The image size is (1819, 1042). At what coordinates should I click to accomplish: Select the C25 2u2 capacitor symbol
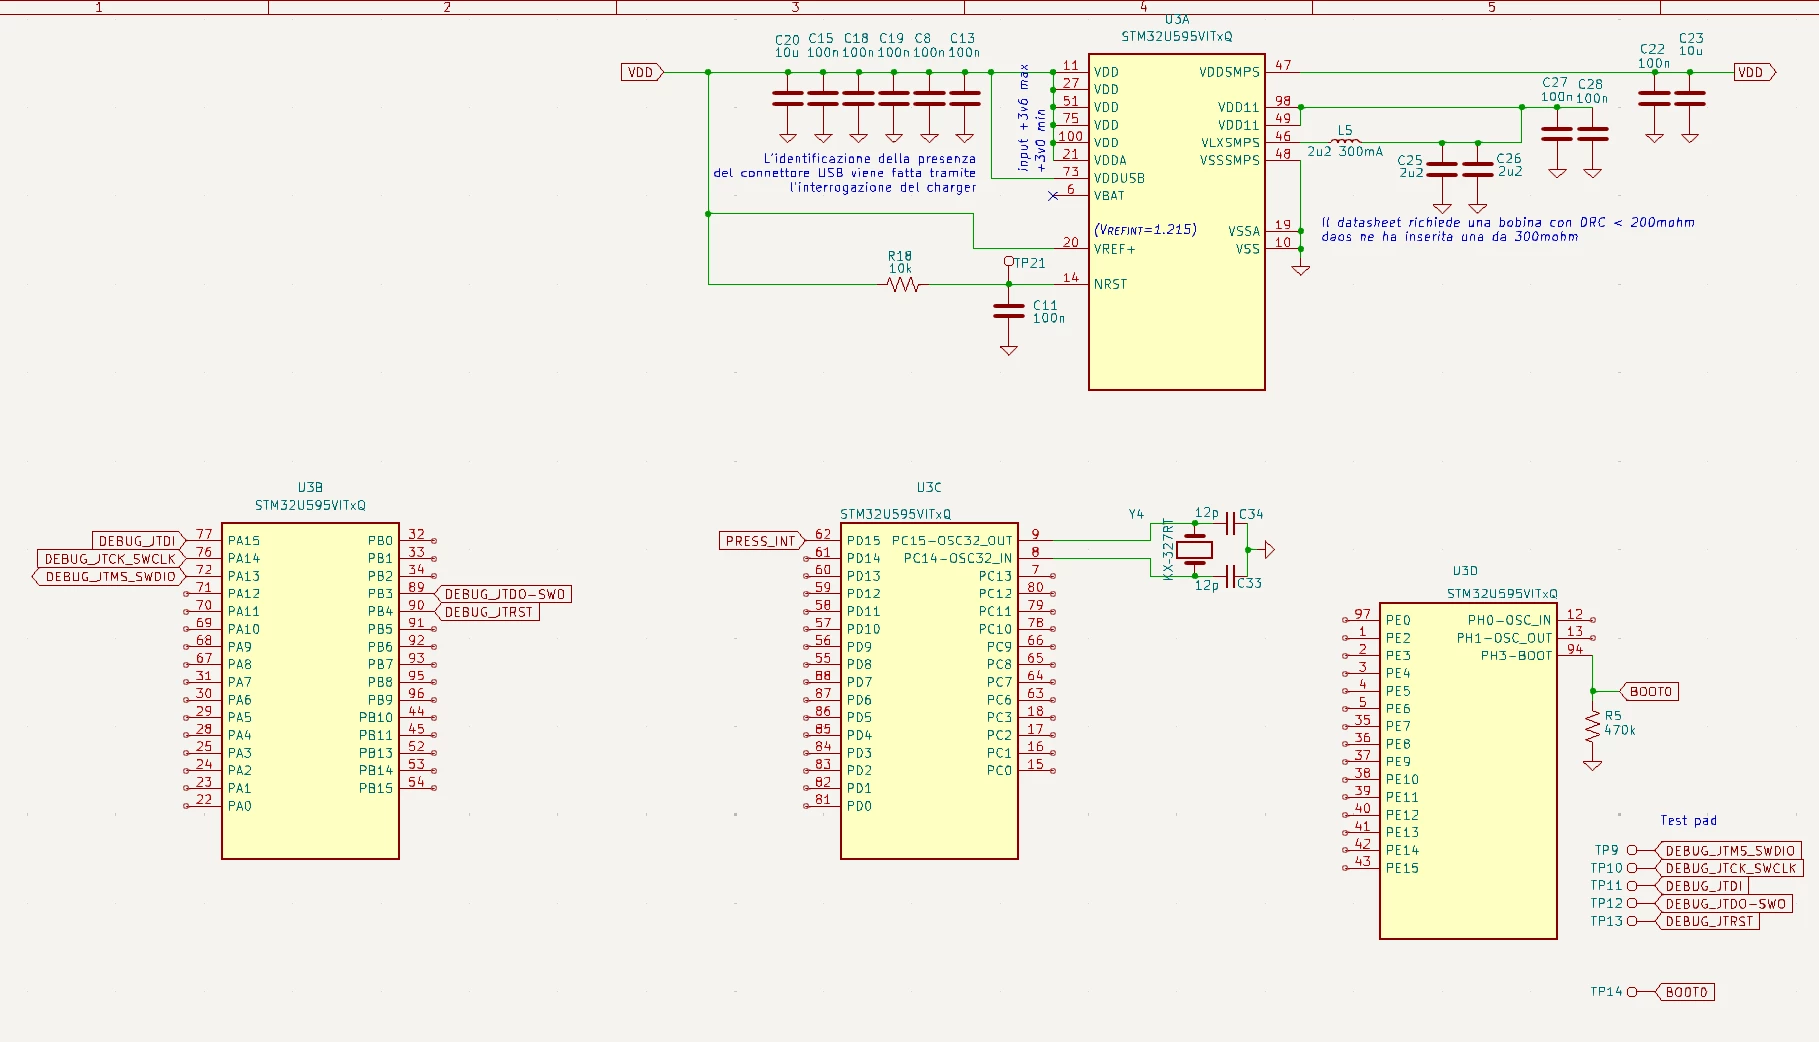coord(1442,169)
